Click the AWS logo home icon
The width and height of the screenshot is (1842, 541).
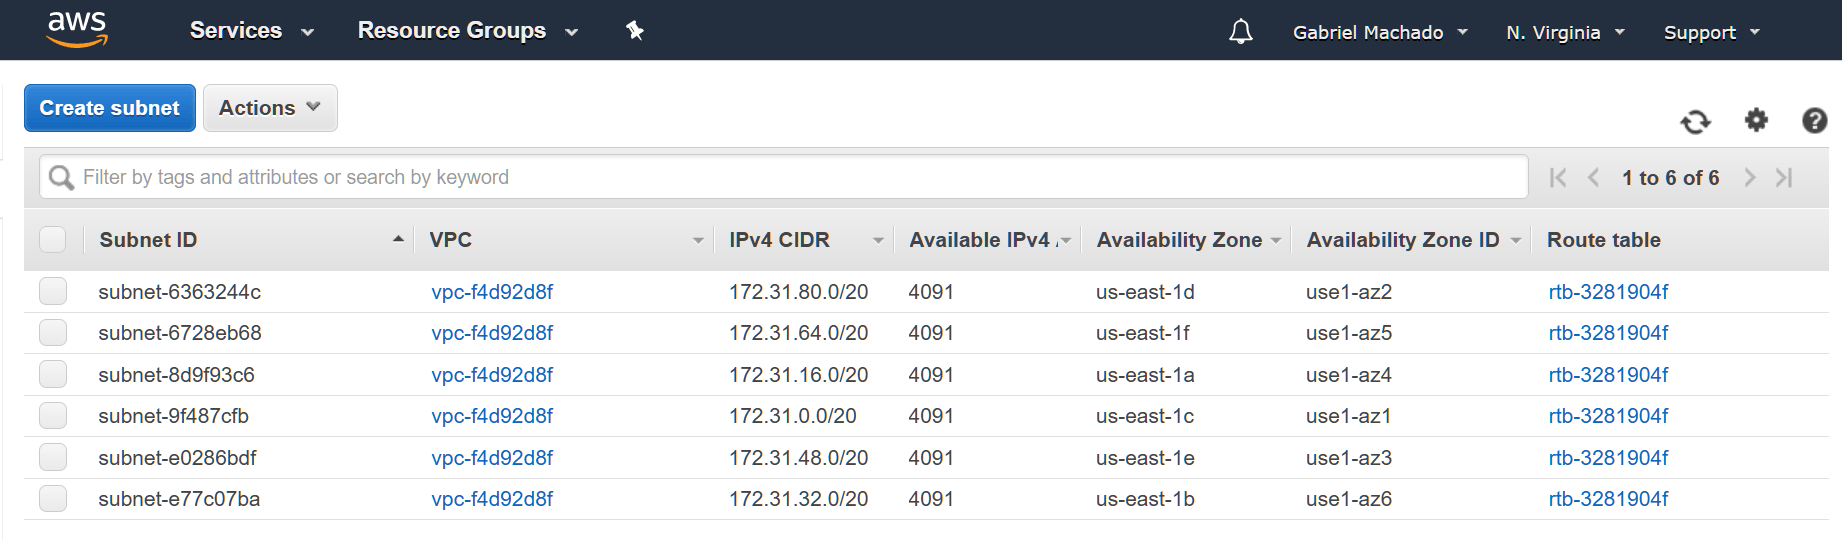pyautogui.click(x=77, y=30)
